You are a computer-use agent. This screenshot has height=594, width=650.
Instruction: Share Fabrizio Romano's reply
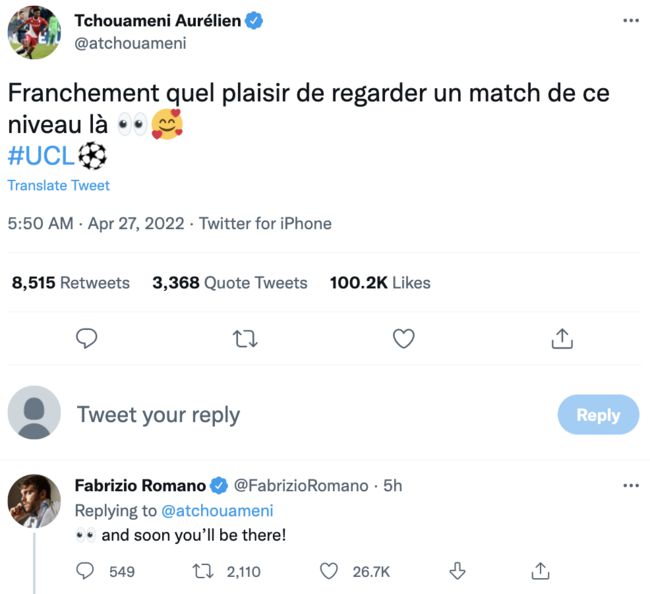[x=540, y=571]
